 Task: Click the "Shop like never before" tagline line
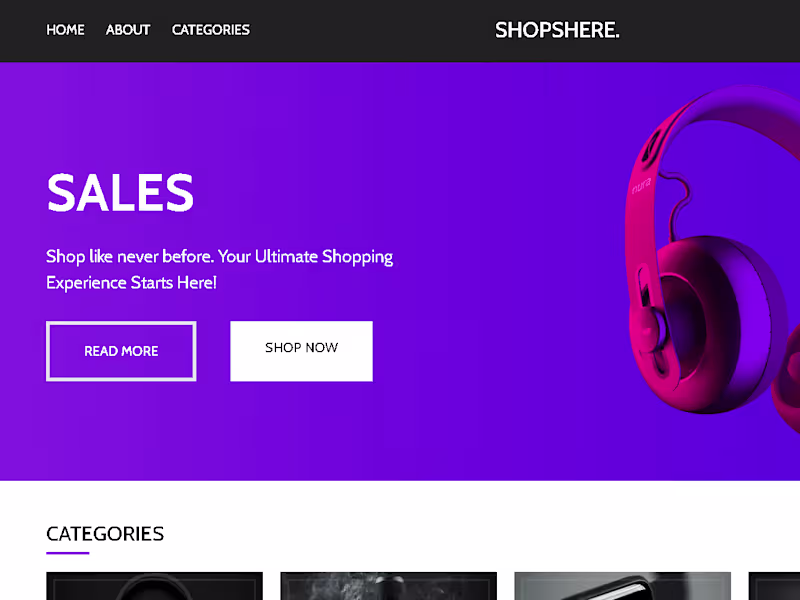[x=219, y=257]
